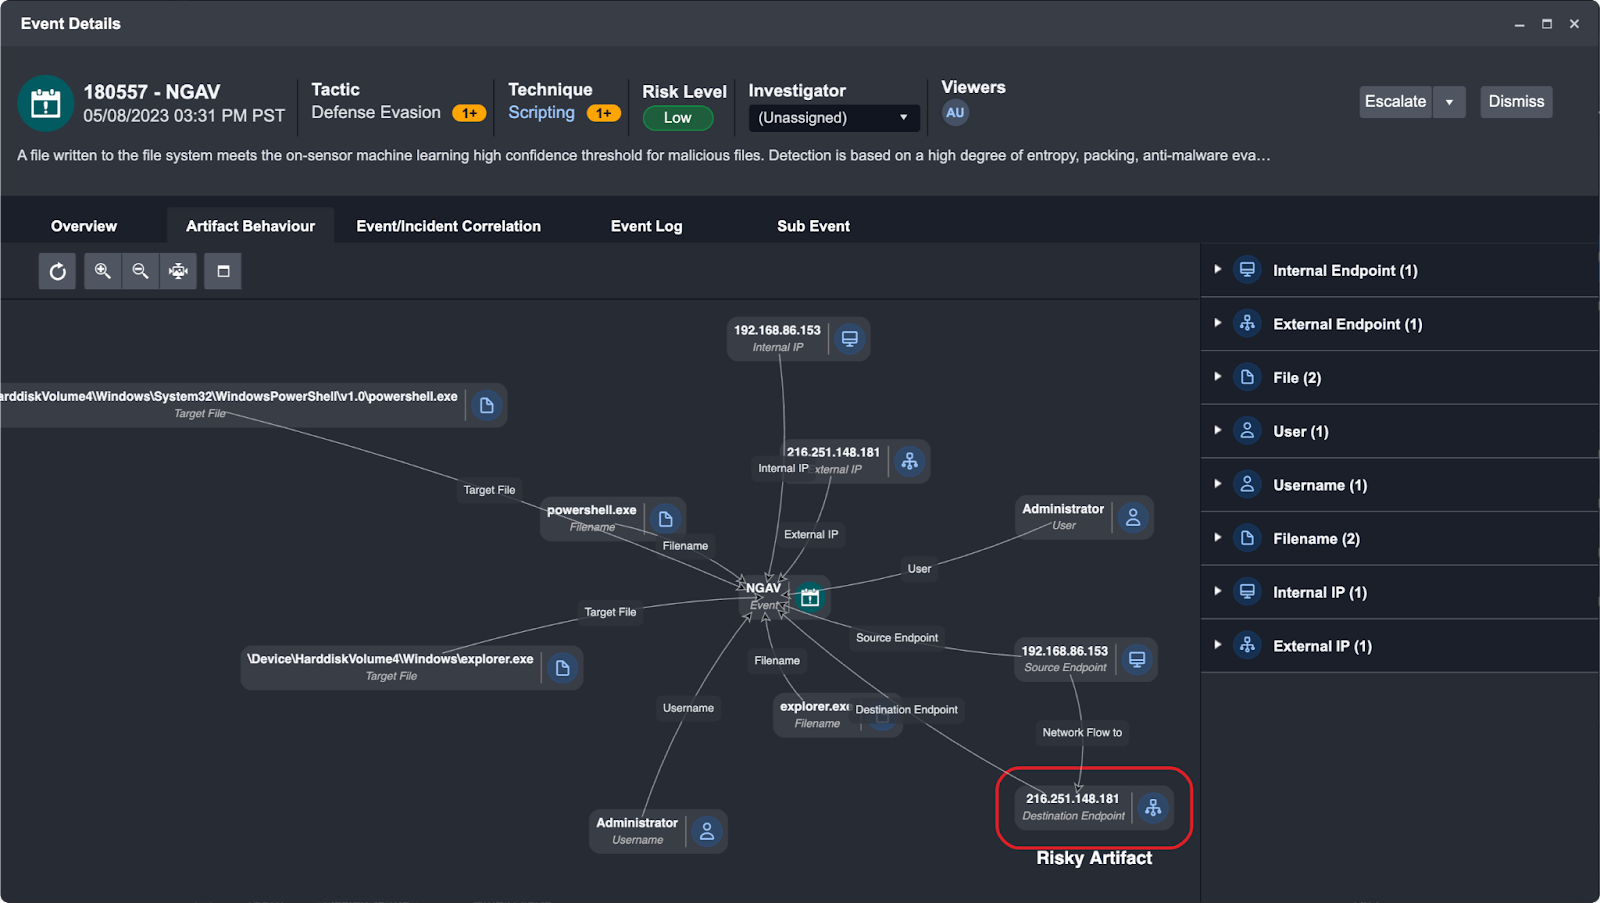Open the Escalate button dropdown arrow

click(1449, 102)
